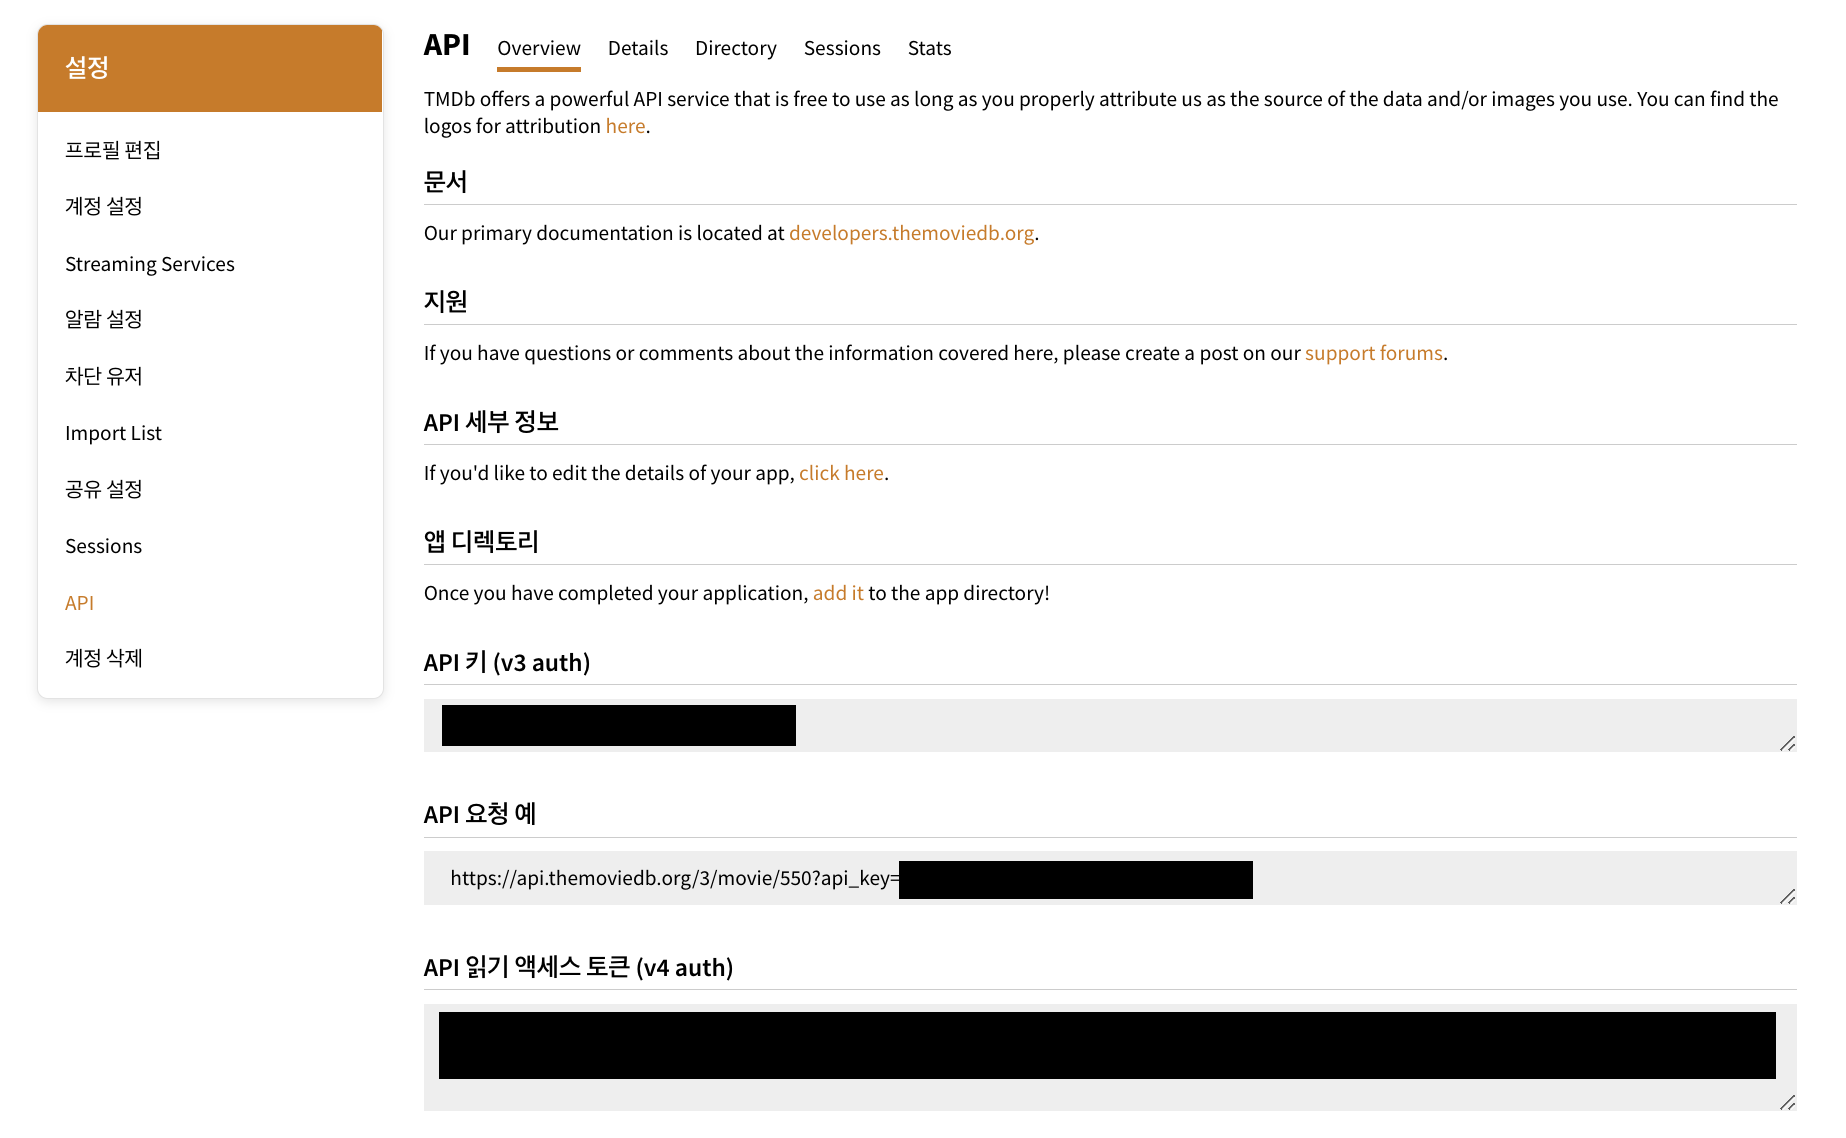Screen dimensions: 1846x1138
Task: Open 공유 설정 in the sidebar
Action: [104, 489]
